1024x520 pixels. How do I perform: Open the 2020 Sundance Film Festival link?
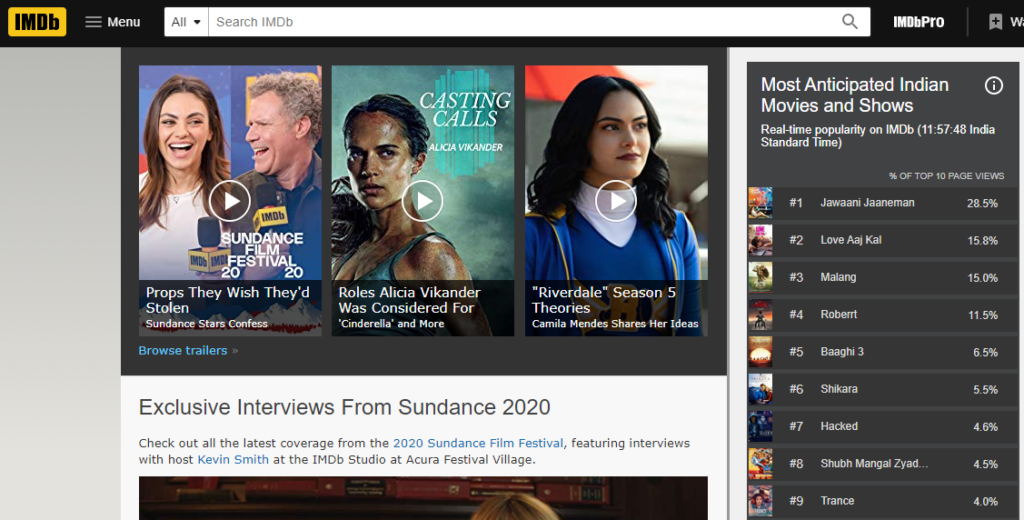tap(478, 443)
